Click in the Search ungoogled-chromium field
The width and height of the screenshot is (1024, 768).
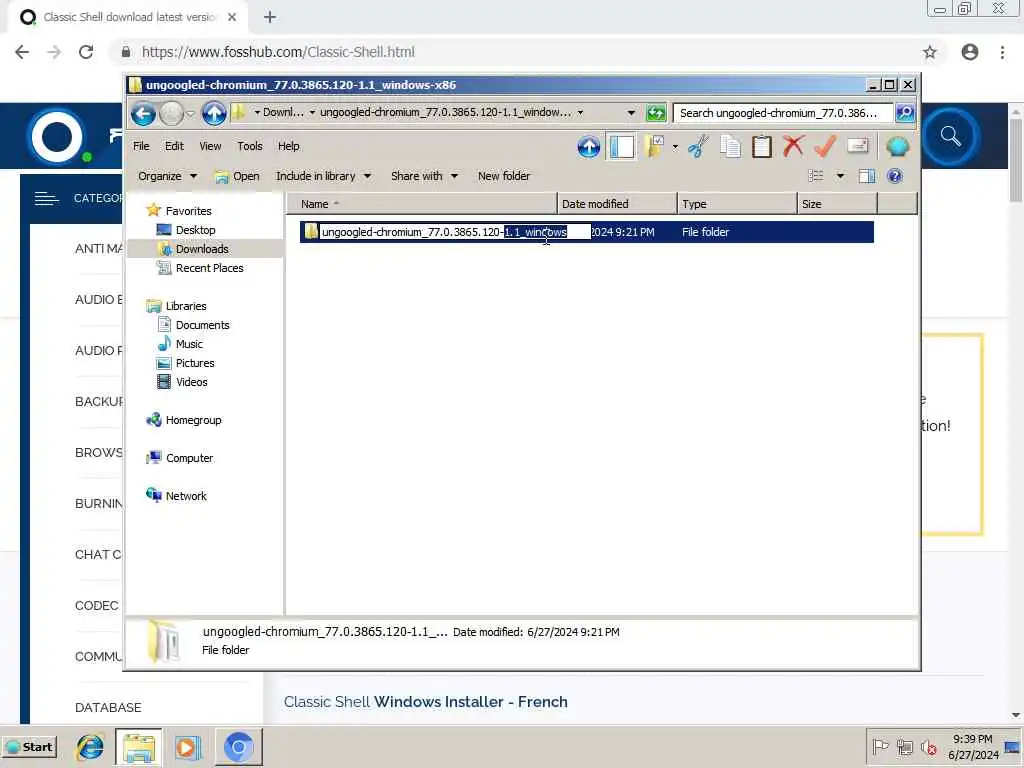coord(782,113)
